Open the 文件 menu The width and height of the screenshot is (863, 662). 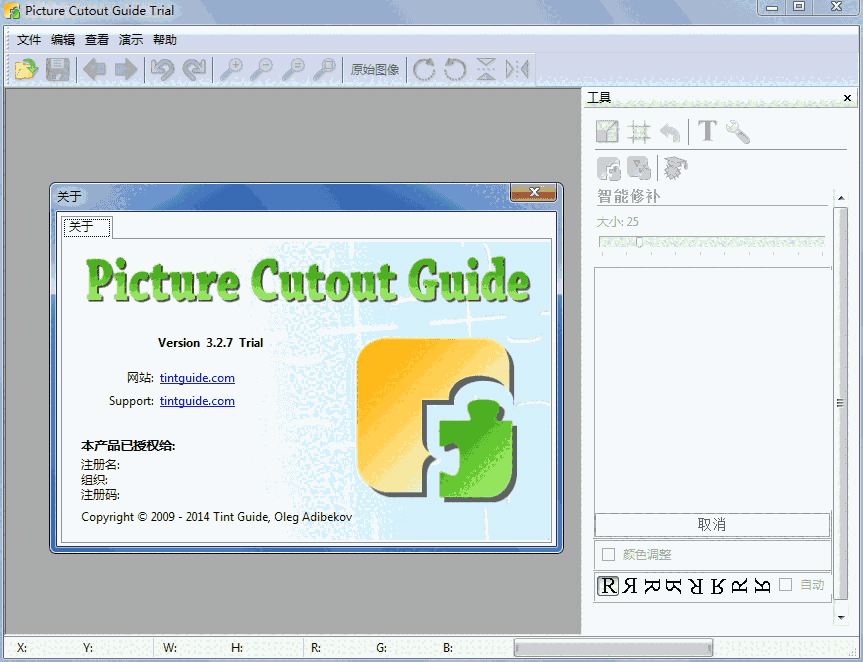tap(28, 40)
